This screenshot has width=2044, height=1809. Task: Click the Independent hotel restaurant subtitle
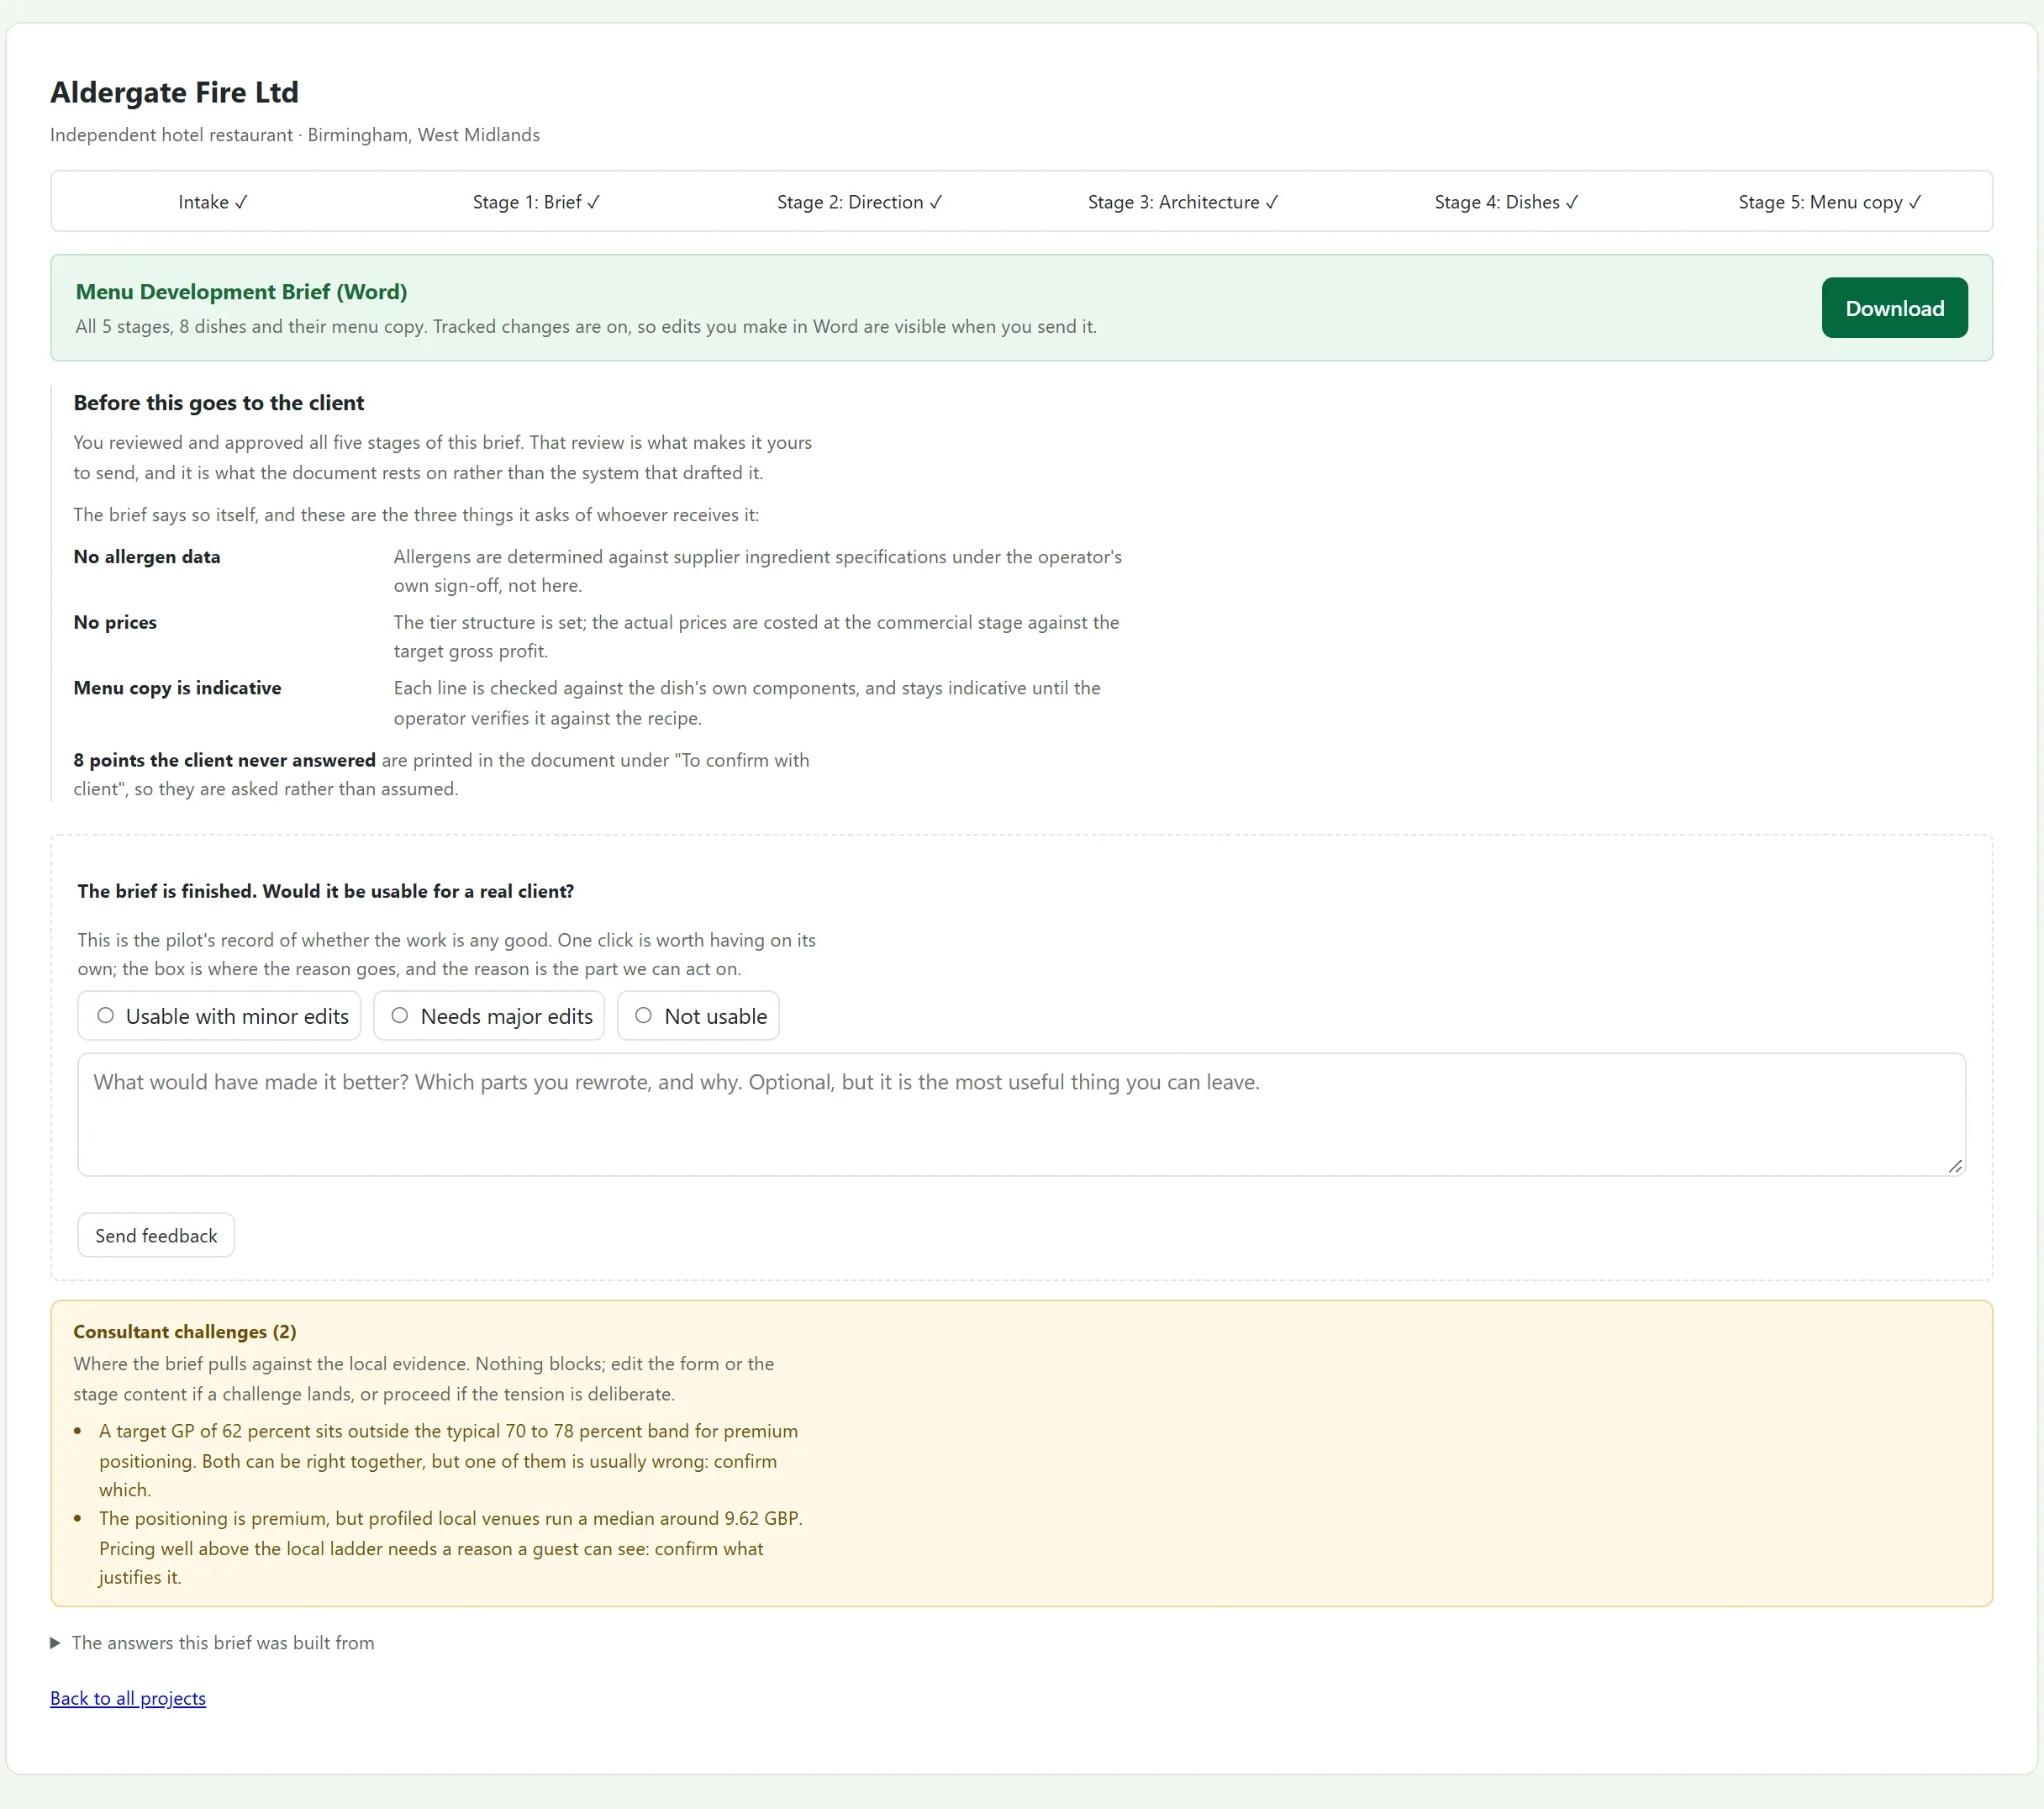point(295,135)
